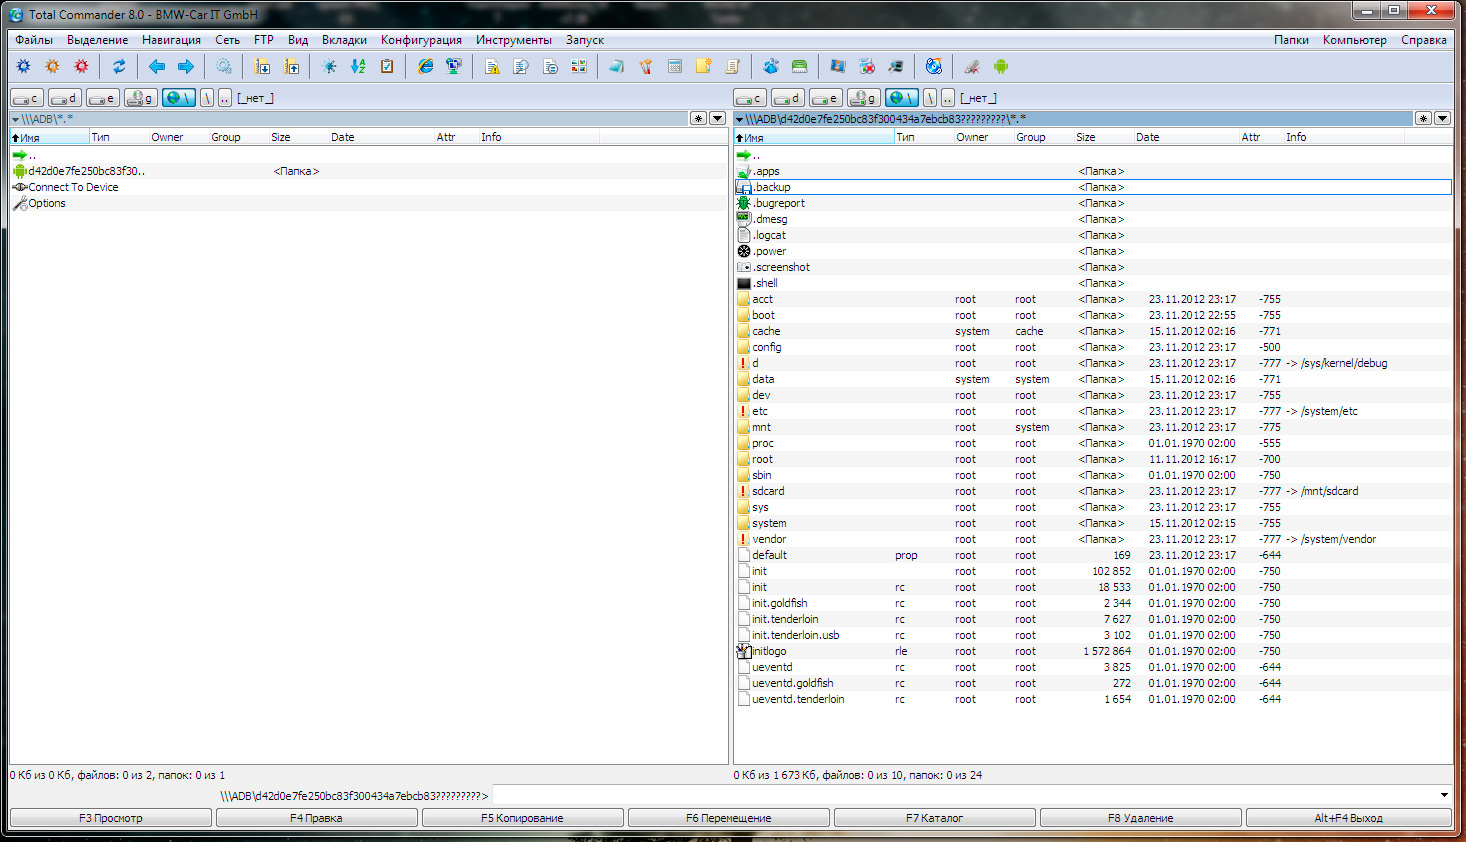Open the Internet Explorer toolbar icon
Viewport: 1466px width, 842px height.
pos(426,67)
